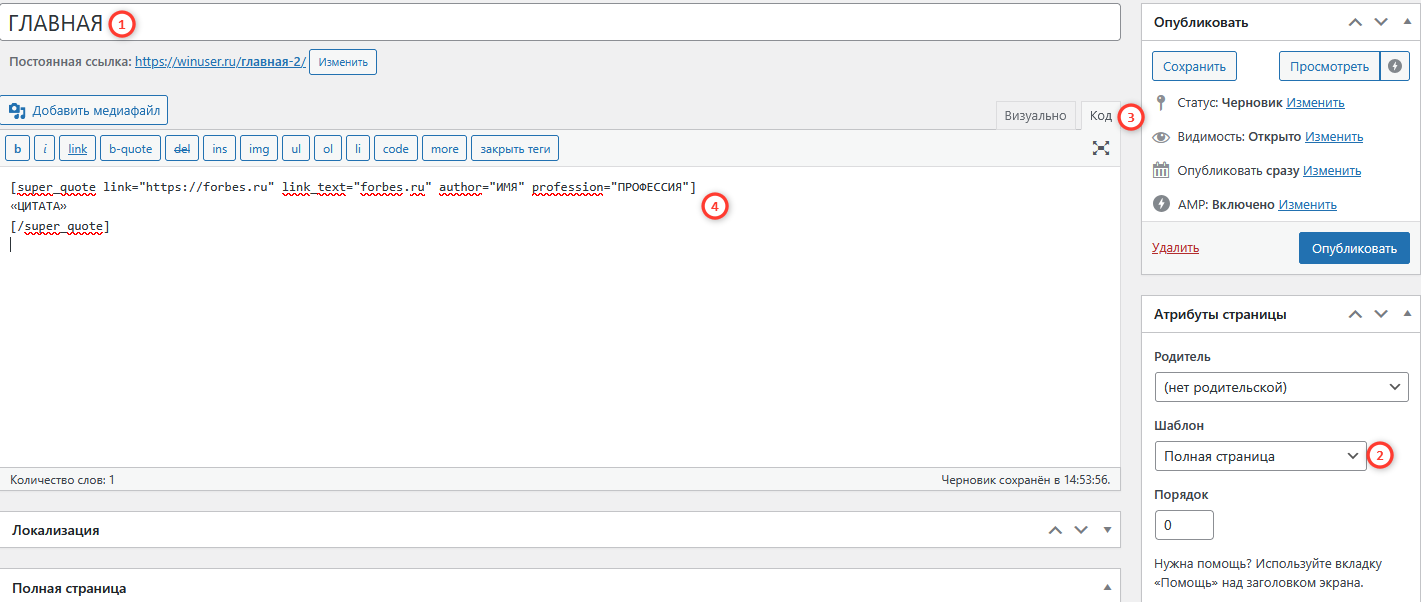The width and height of the screenshot is (1421, 602).
Task: Click 'Изменить' link next to Статус
Action: click(1315, 103)
